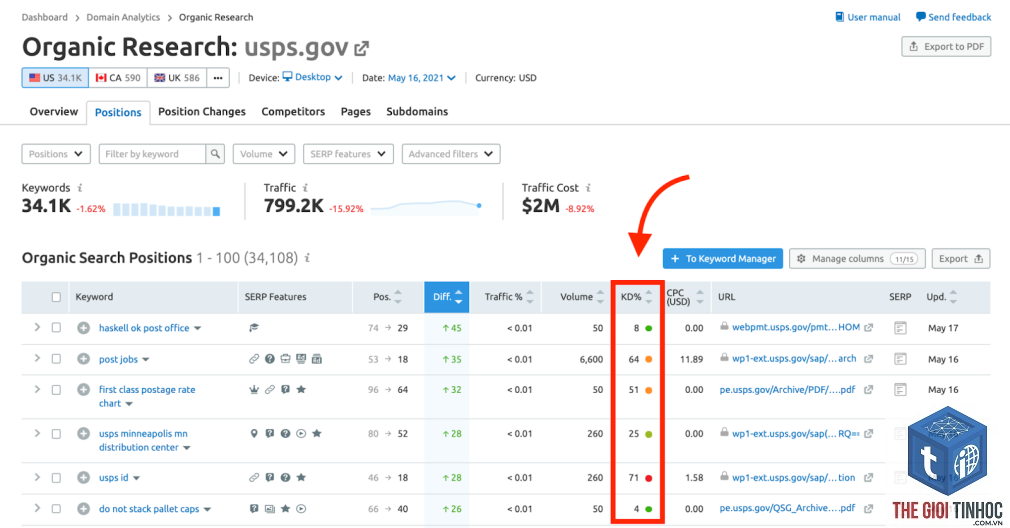The image size is (1010, 528).
Task: Open external link icon for 'post jobs' URL
Action: 868,359
